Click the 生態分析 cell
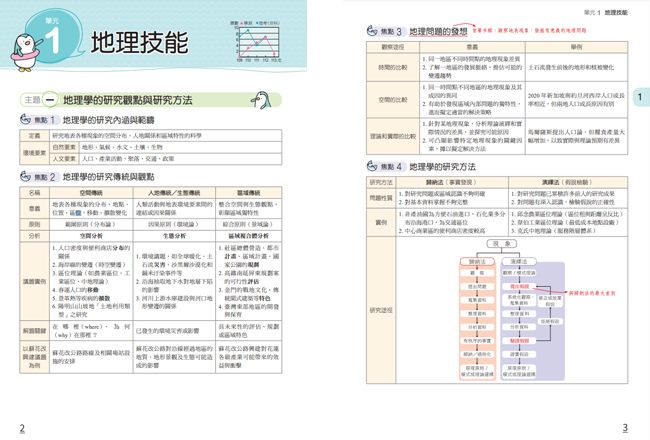Screen dimensions: 650x440 [x=174, y=236]
